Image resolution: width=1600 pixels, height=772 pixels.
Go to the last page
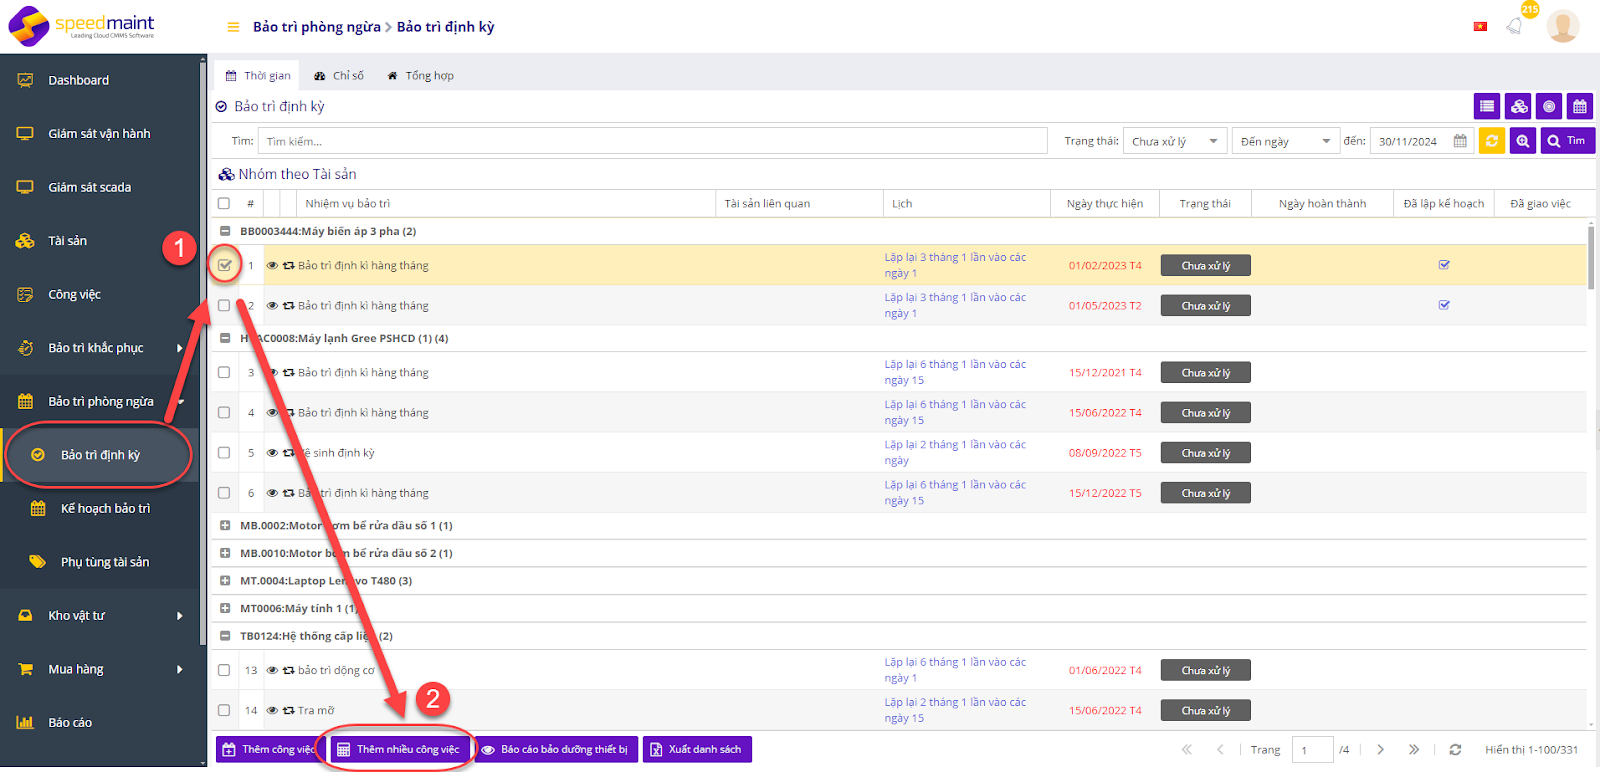[x=1414, y=749]
